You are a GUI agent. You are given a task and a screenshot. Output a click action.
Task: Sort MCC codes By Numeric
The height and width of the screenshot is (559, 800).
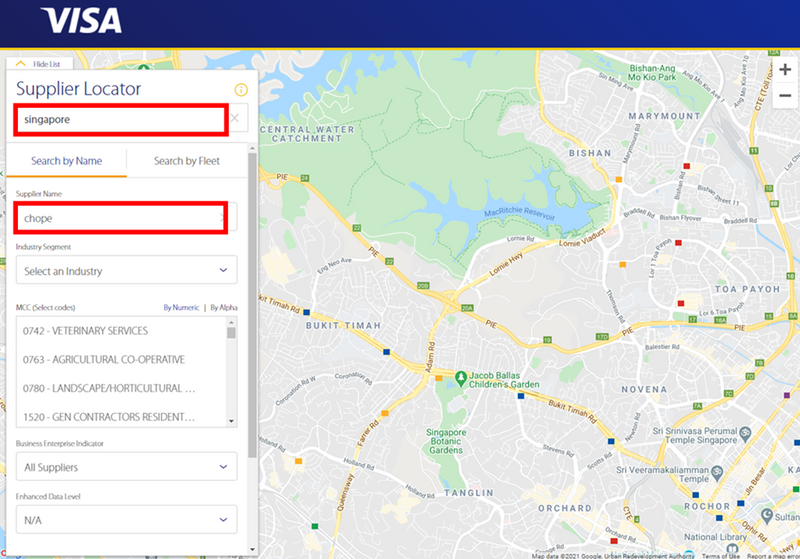[181, 308]
